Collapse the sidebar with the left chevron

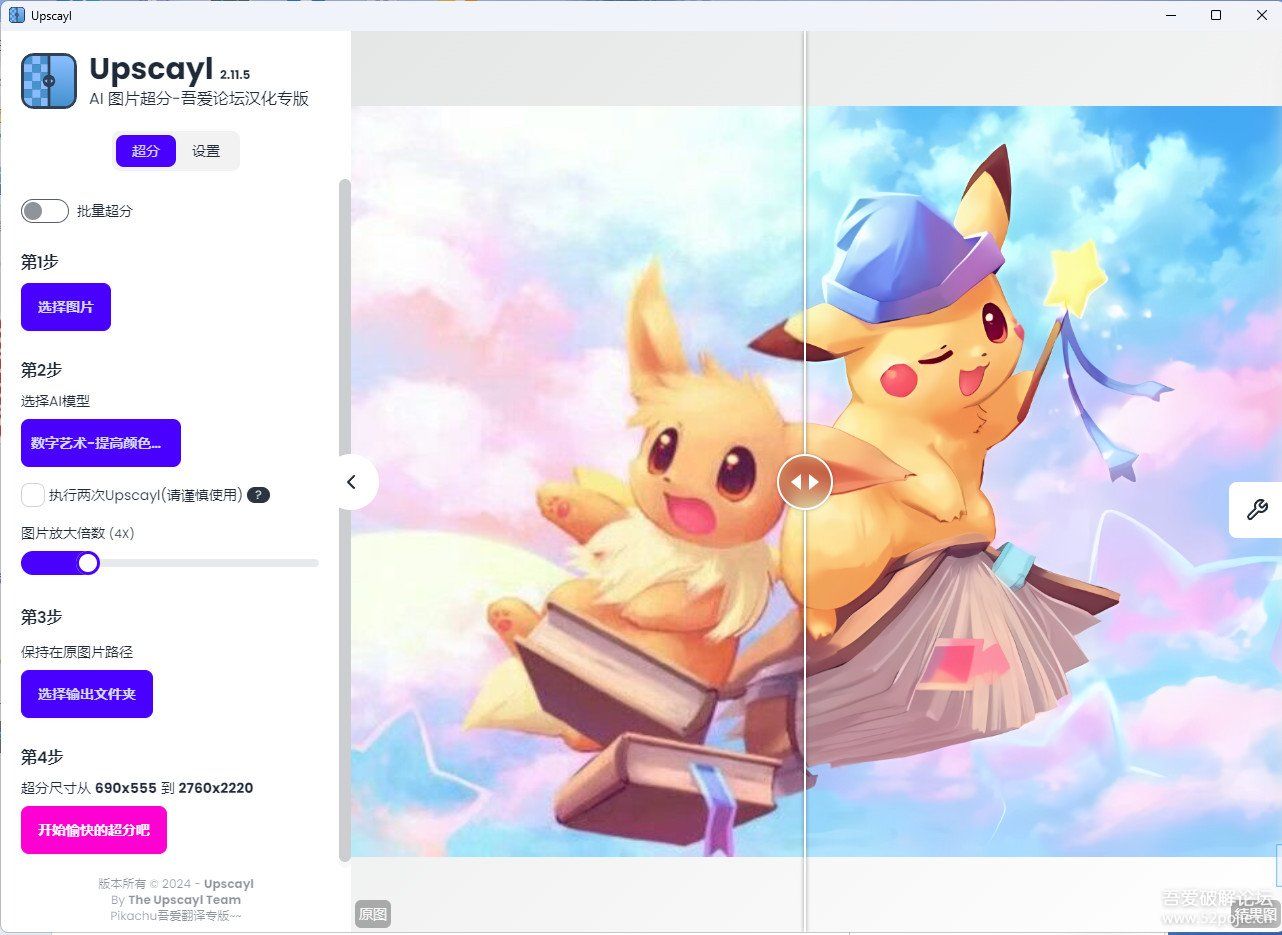coord(351,482)
